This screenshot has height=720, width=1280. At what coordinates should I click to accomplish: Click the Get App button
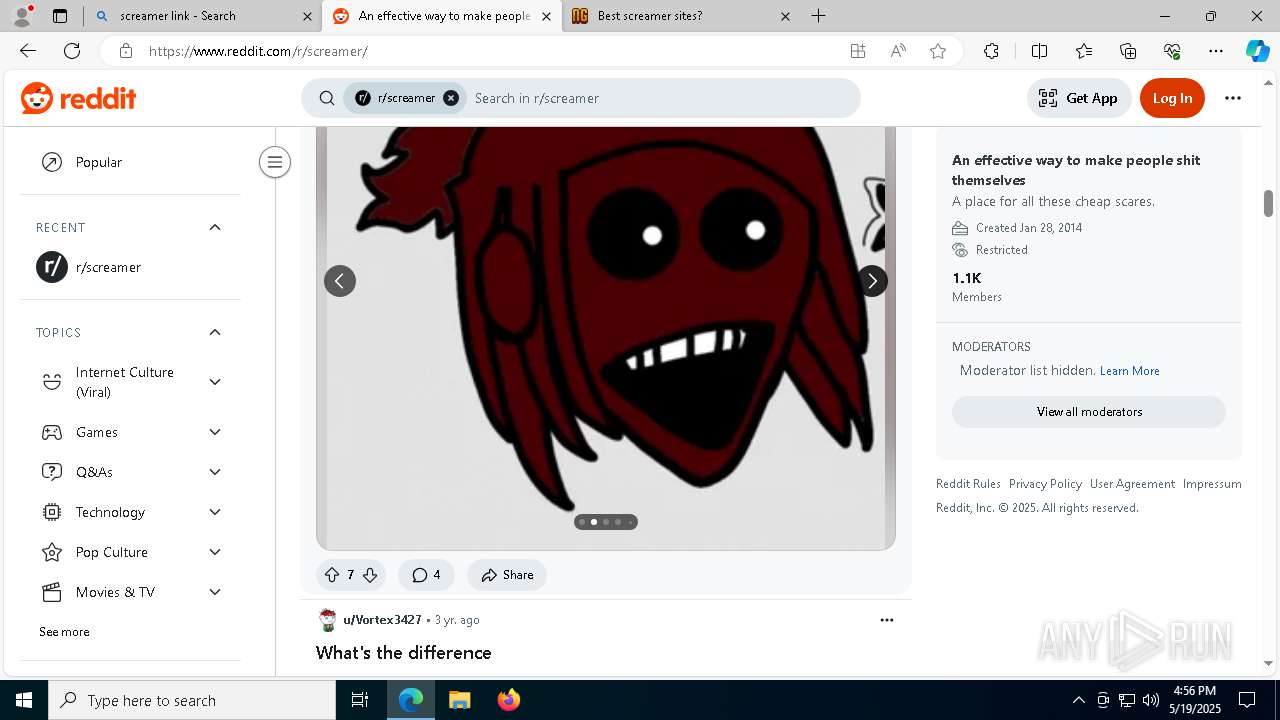pos(1079,98)
